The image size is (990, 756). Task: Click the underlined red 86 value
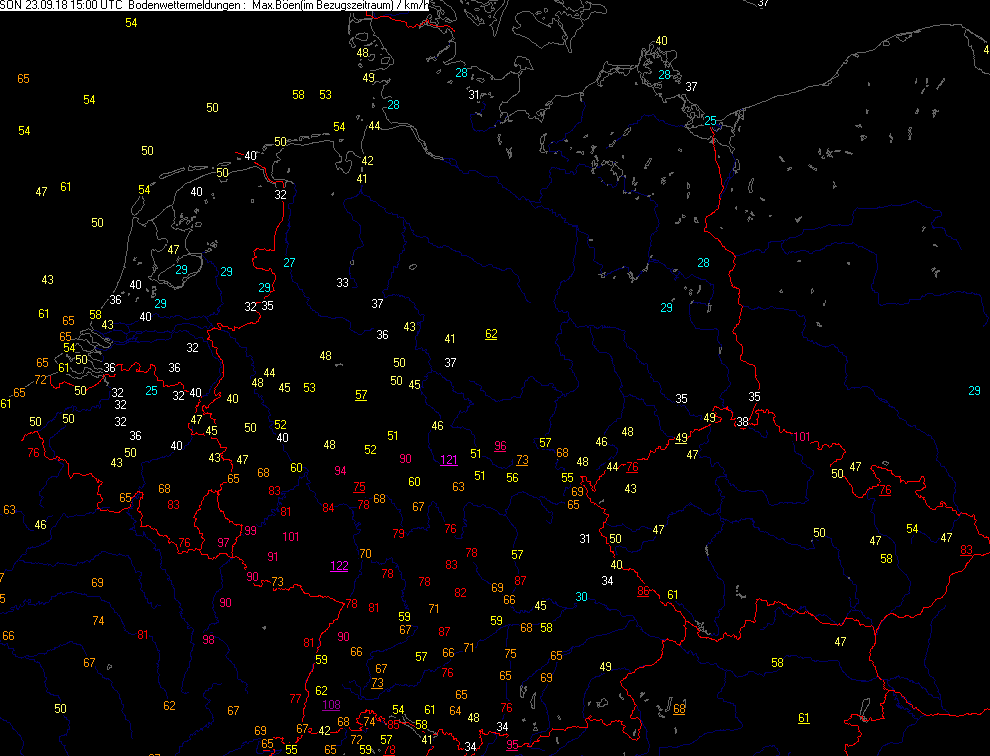643,591
